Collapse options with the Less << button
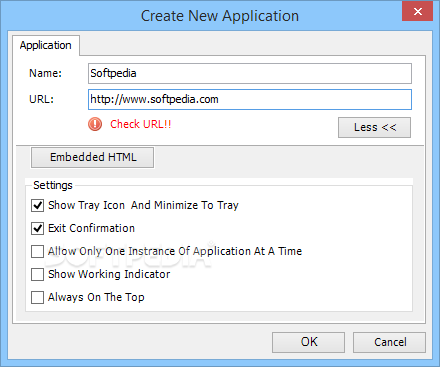The height and width of the screenshot is (367, 440). (374, 127)
